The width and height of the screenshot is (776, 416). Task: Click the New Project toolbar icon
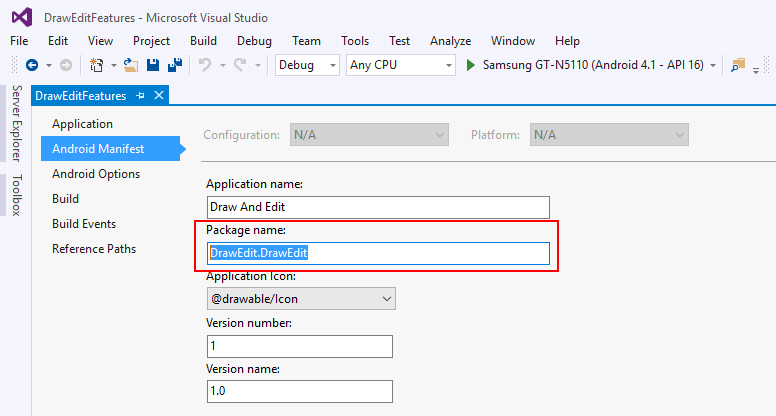click(97, 65)
